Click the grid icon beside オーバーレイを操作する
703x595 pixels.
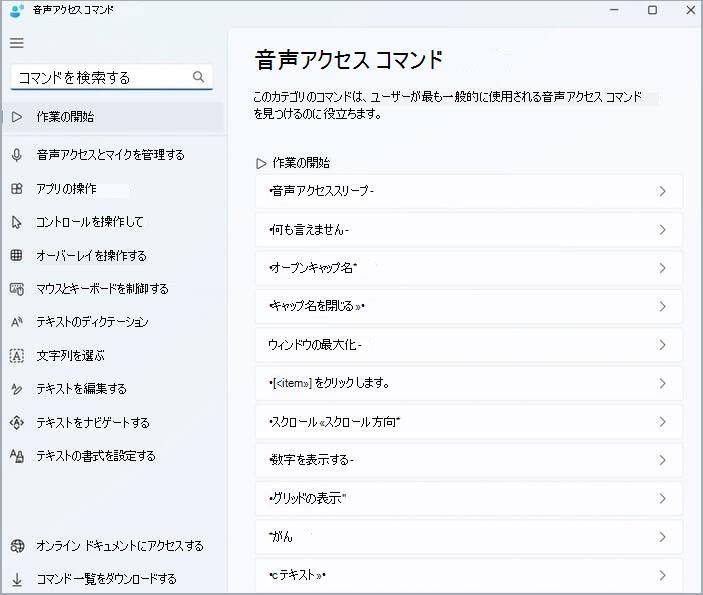17,255
